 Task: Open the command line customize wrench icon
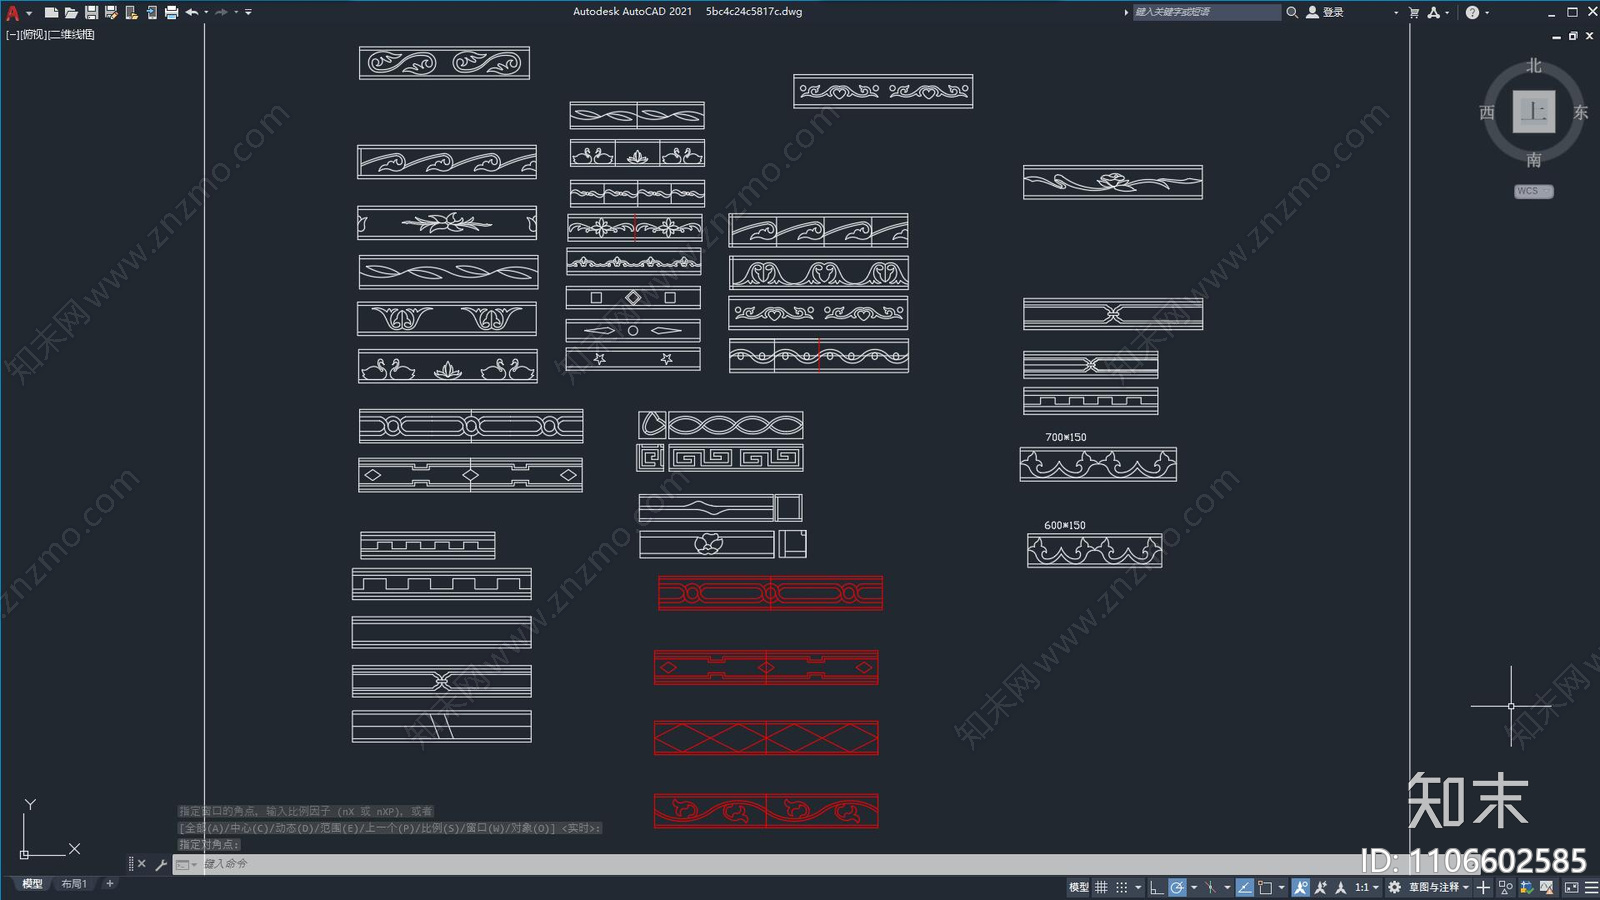tap(161, 864)
